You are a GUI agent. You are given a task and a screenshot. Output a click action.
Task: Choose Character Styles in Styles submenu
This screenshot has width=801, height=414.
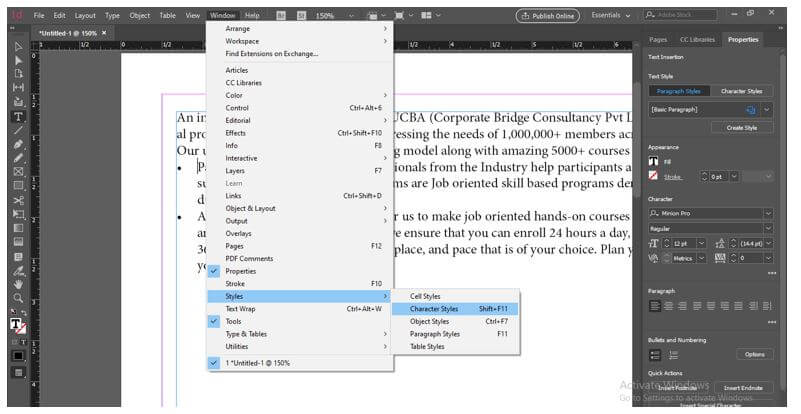[x=455, y=309]
